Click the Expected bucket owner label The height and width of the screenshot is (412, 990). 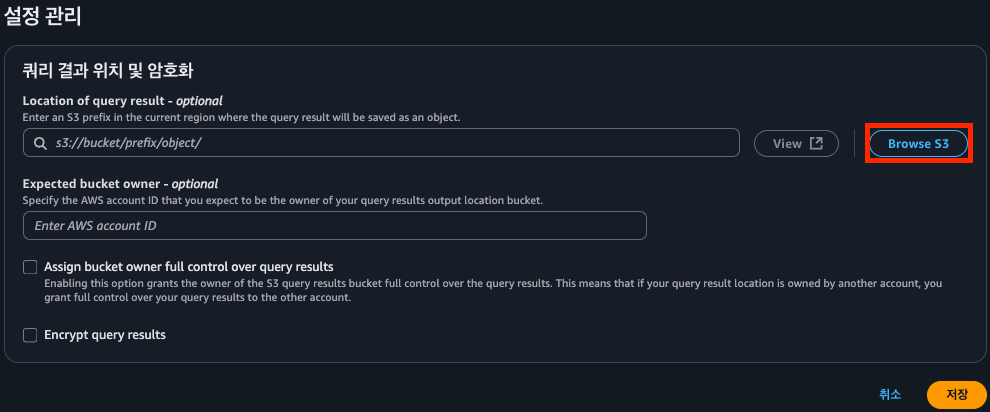tap(120, 184)
